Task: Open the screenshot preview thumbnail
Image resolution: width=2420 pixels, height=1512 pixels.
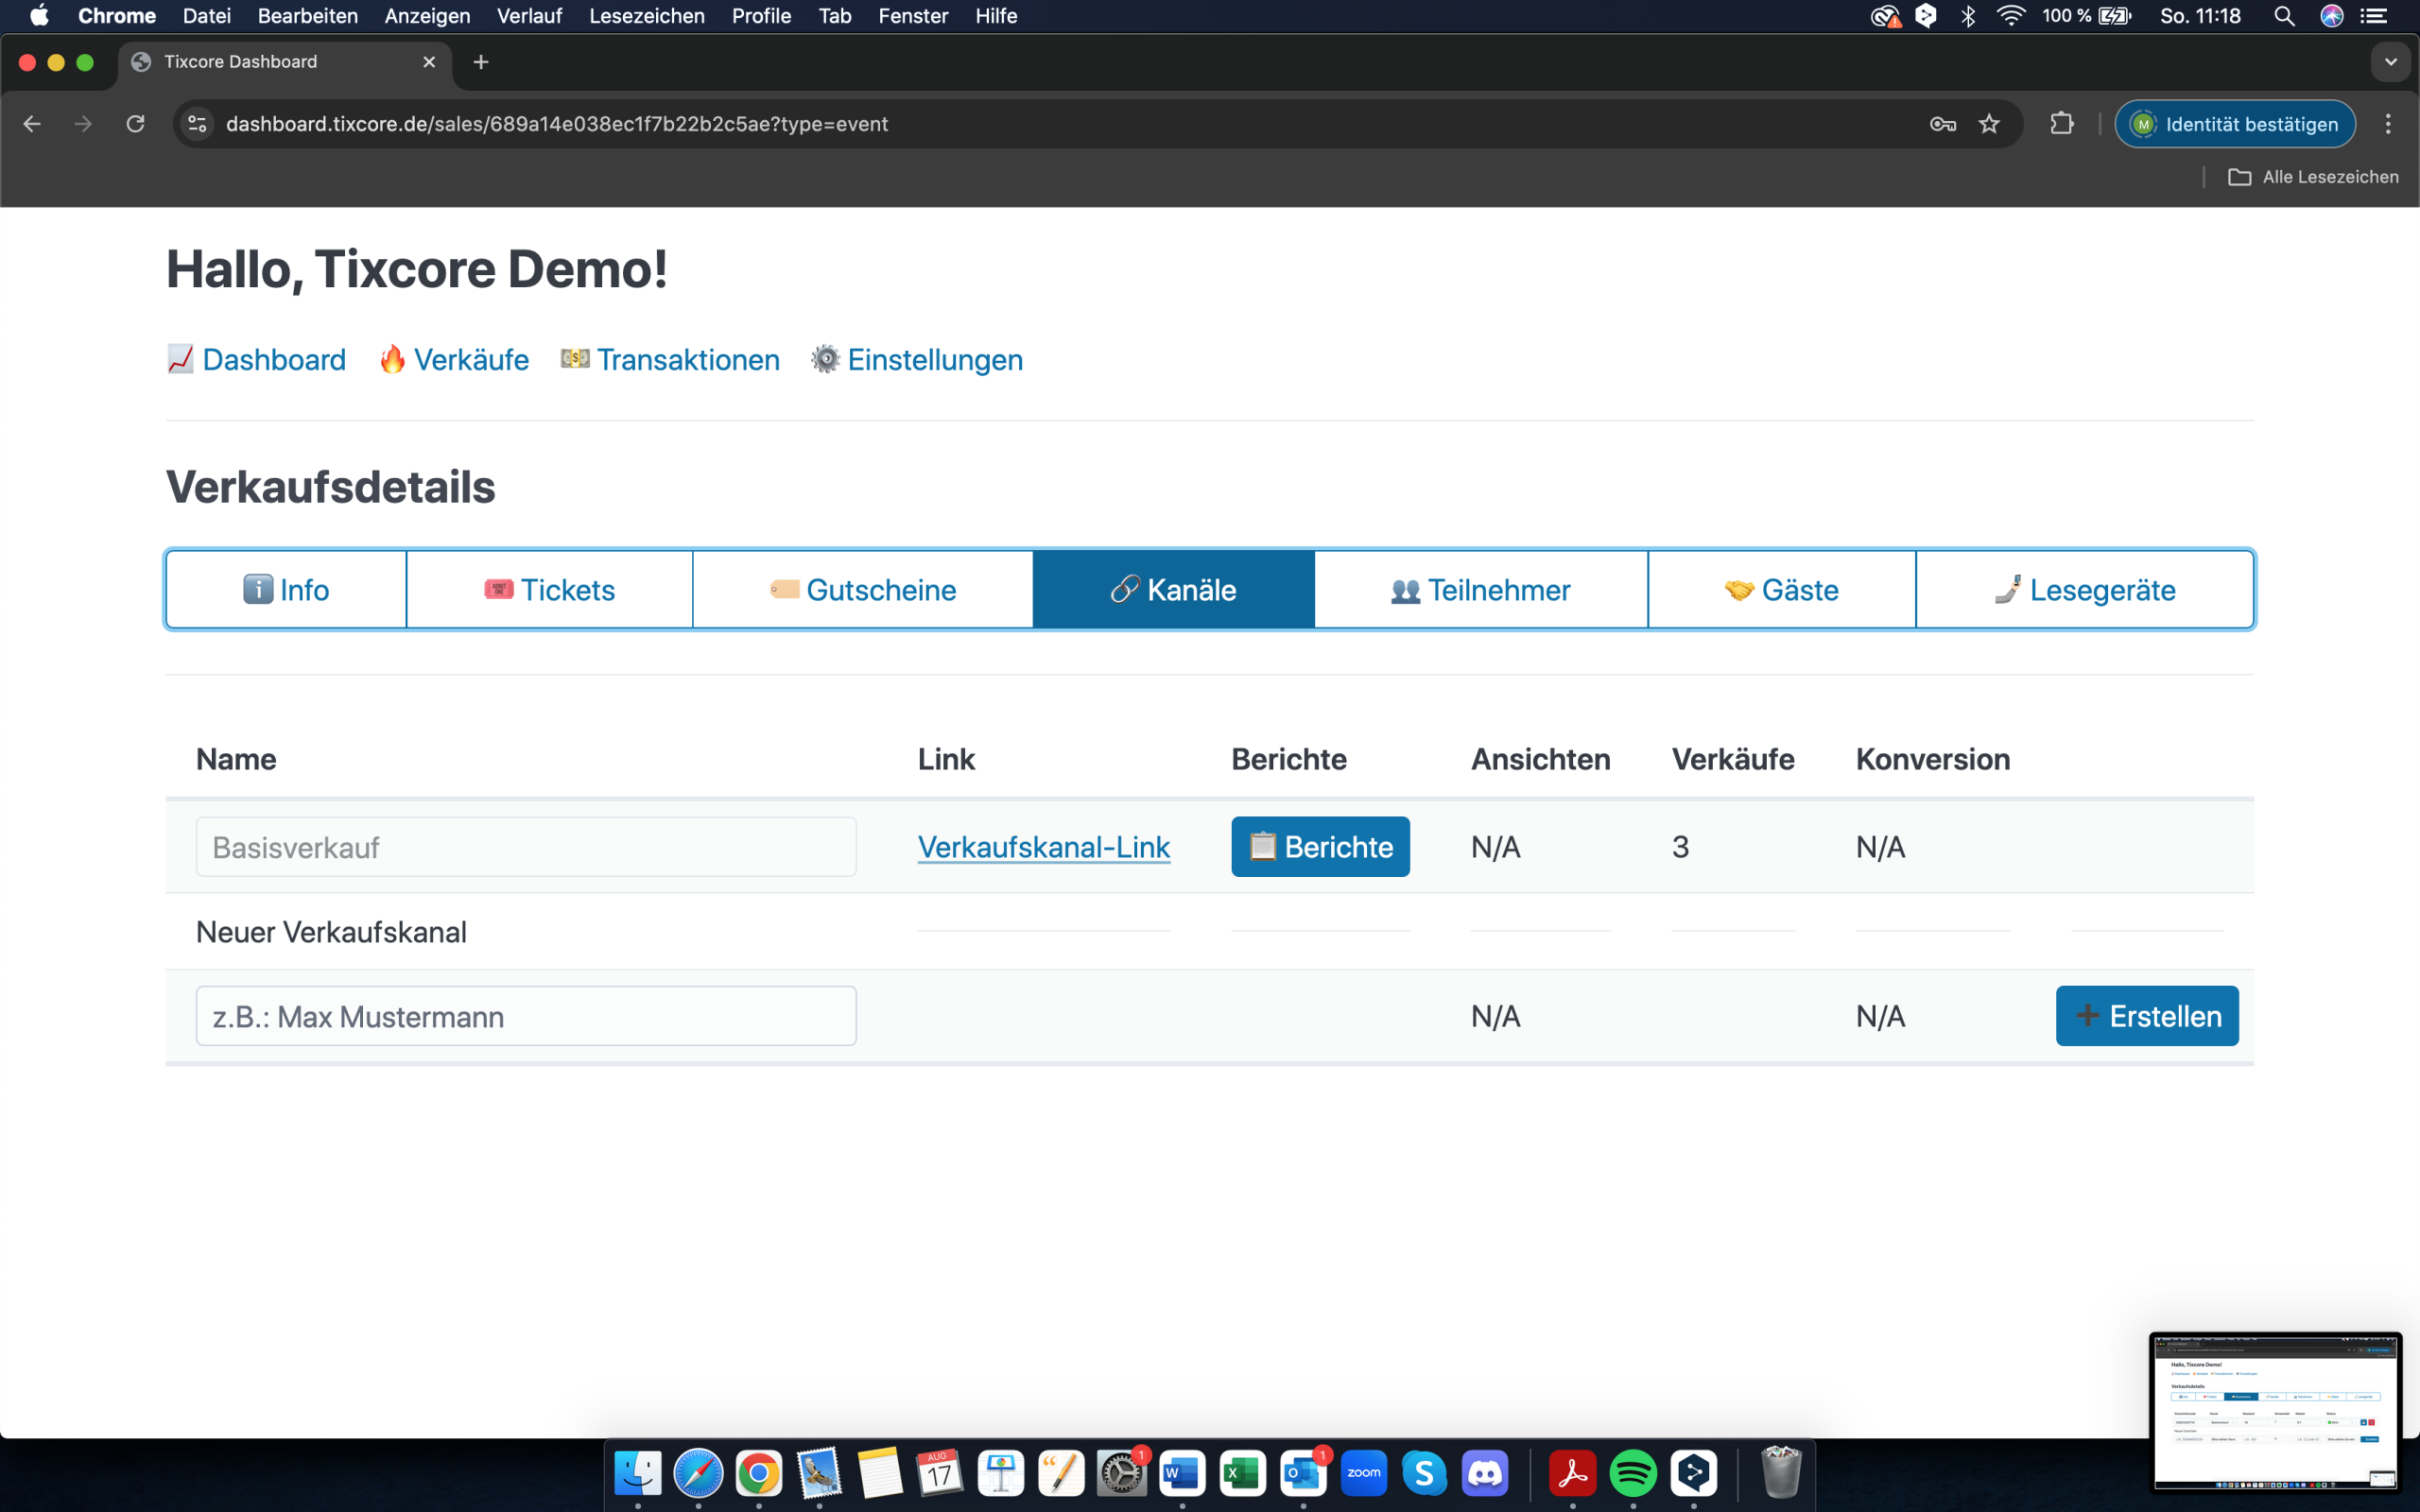Action: coord(2275,1411)
